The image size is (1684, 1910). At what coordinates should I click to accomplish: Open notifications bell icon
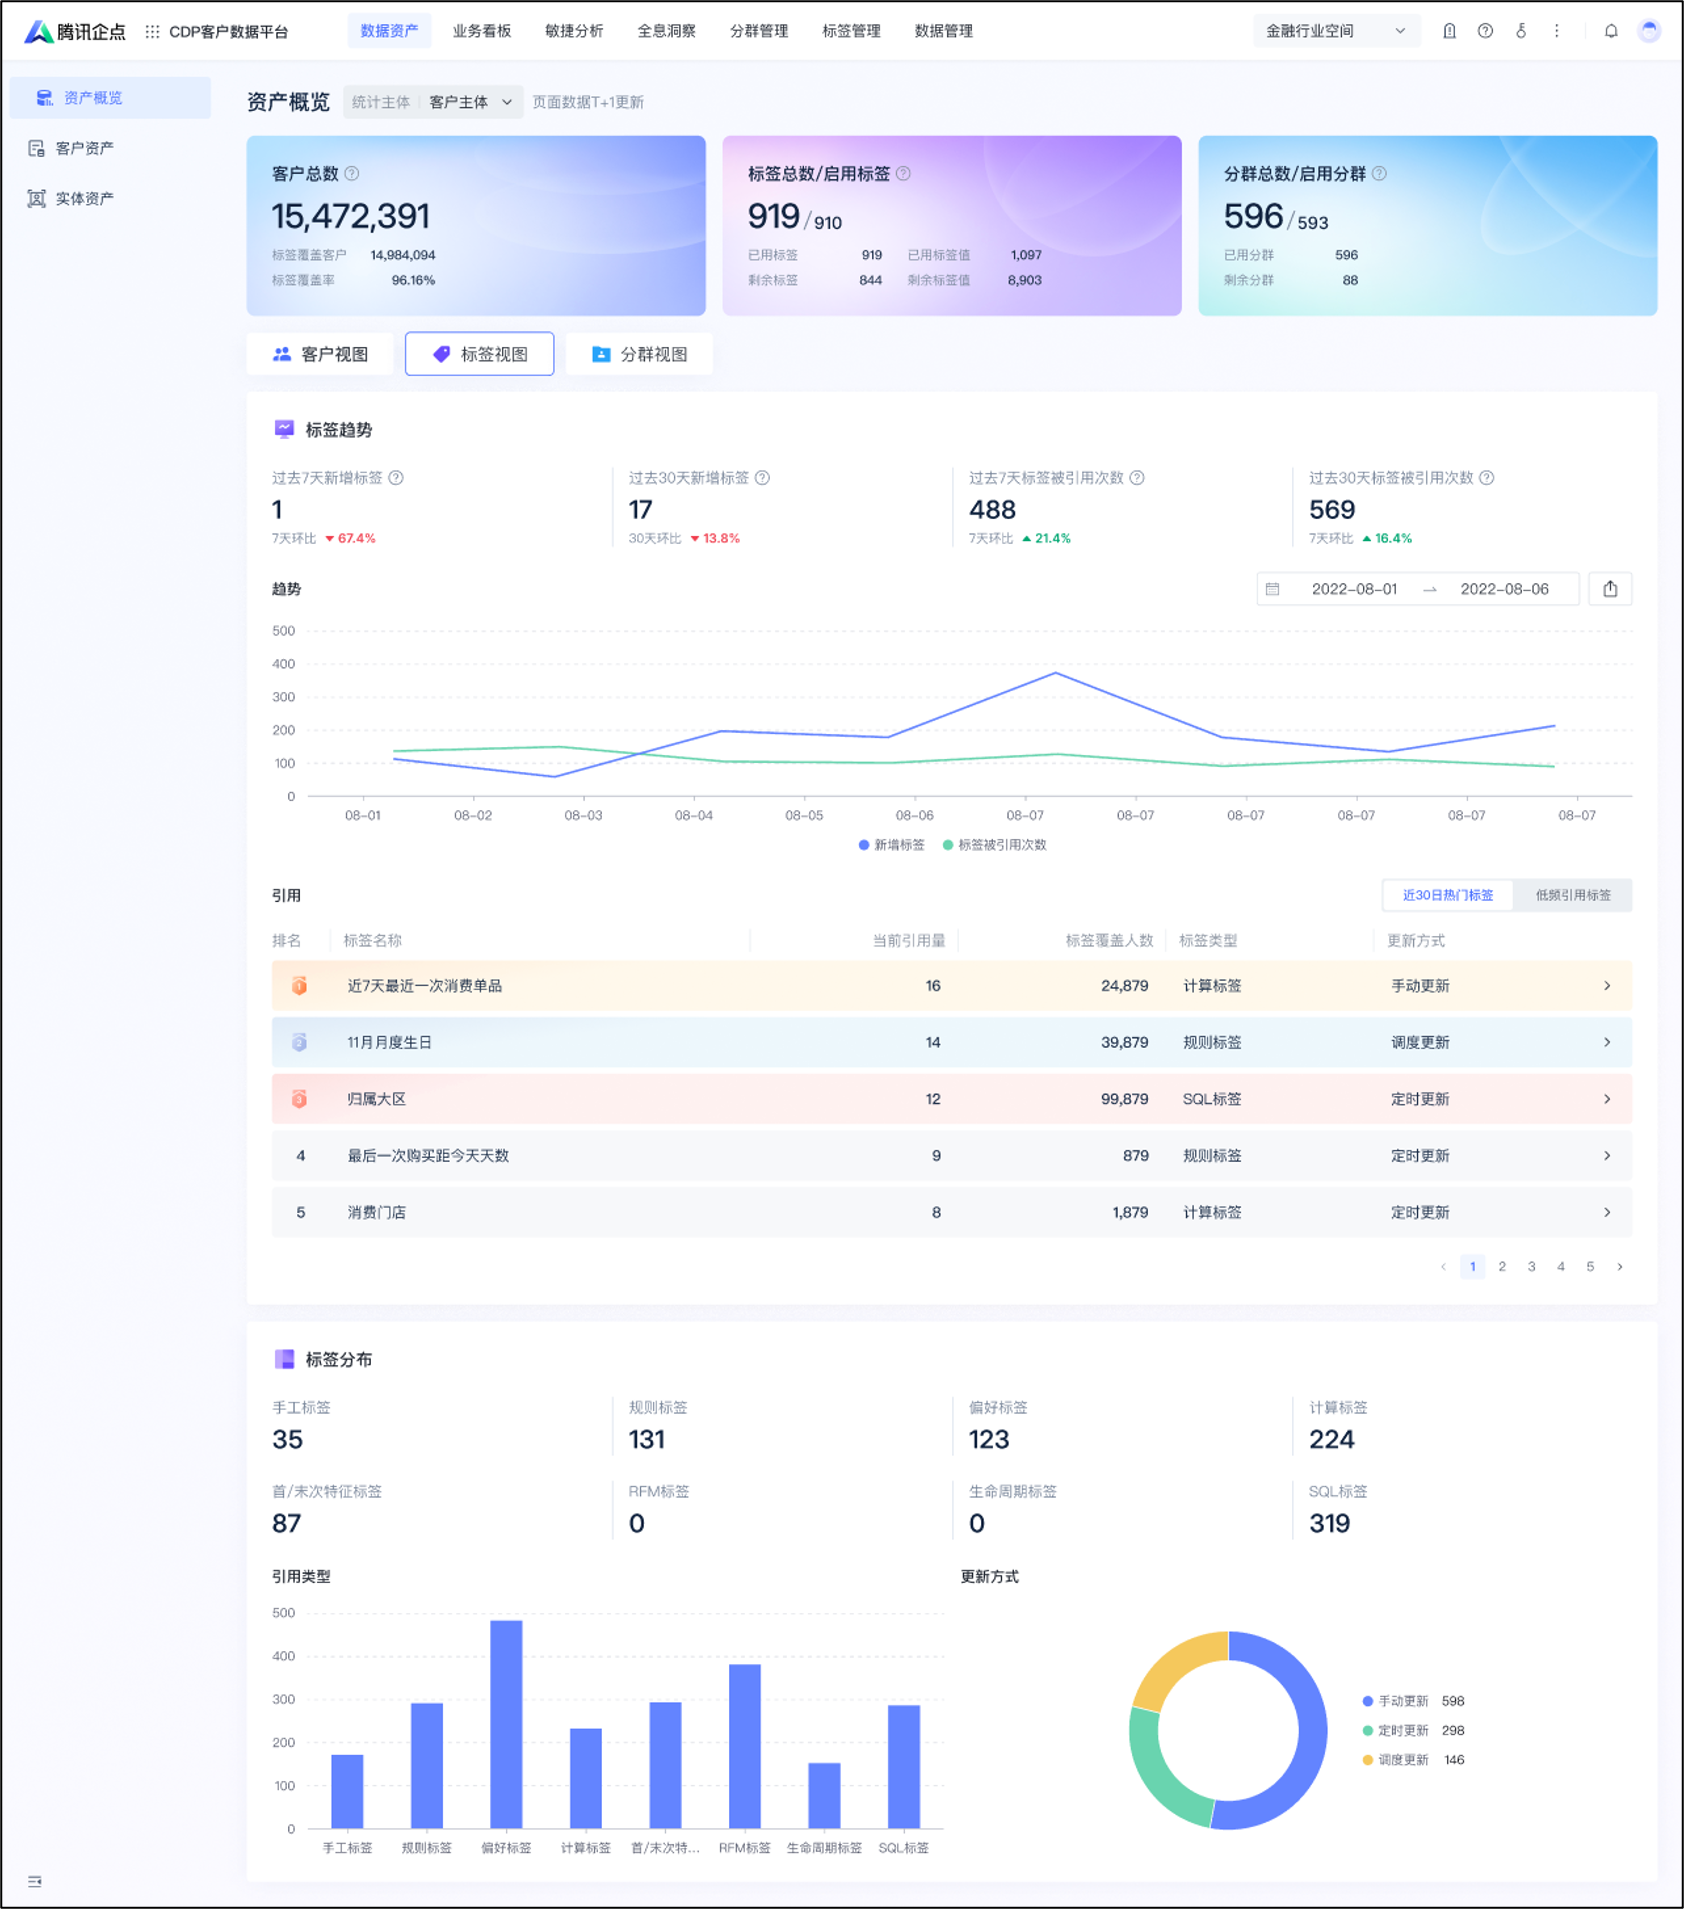coord(1610,31)
